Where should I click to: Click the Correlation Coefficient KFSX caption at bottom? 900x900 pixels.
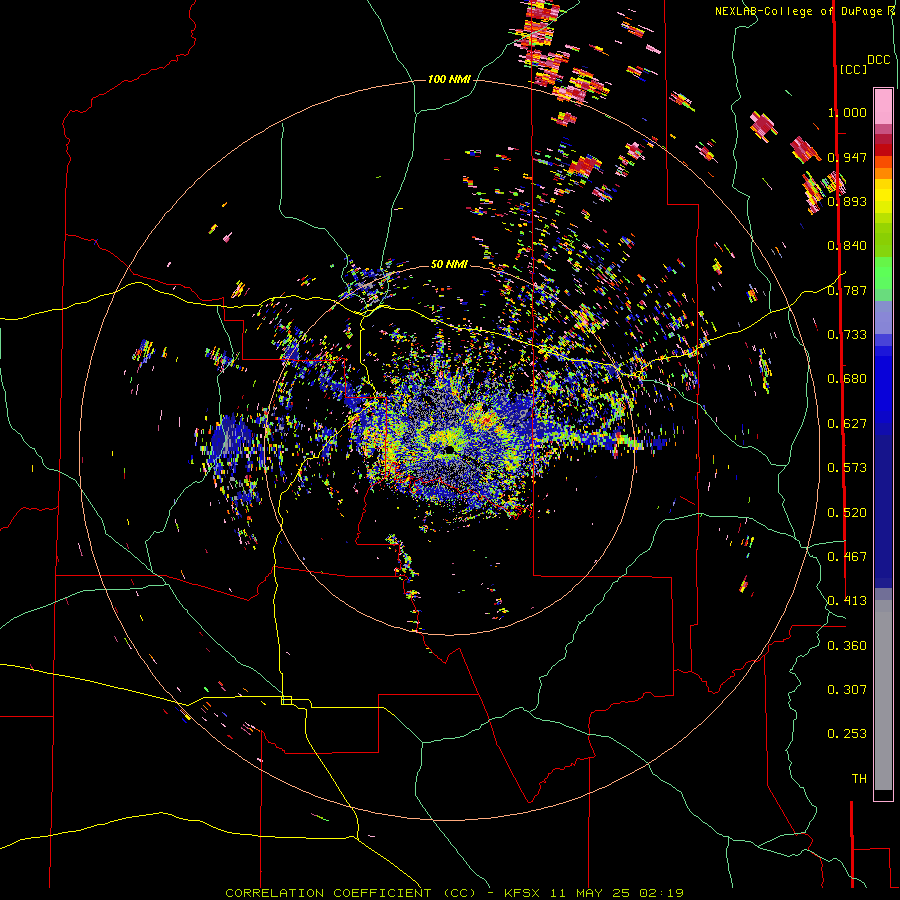(x=455, y=893)
